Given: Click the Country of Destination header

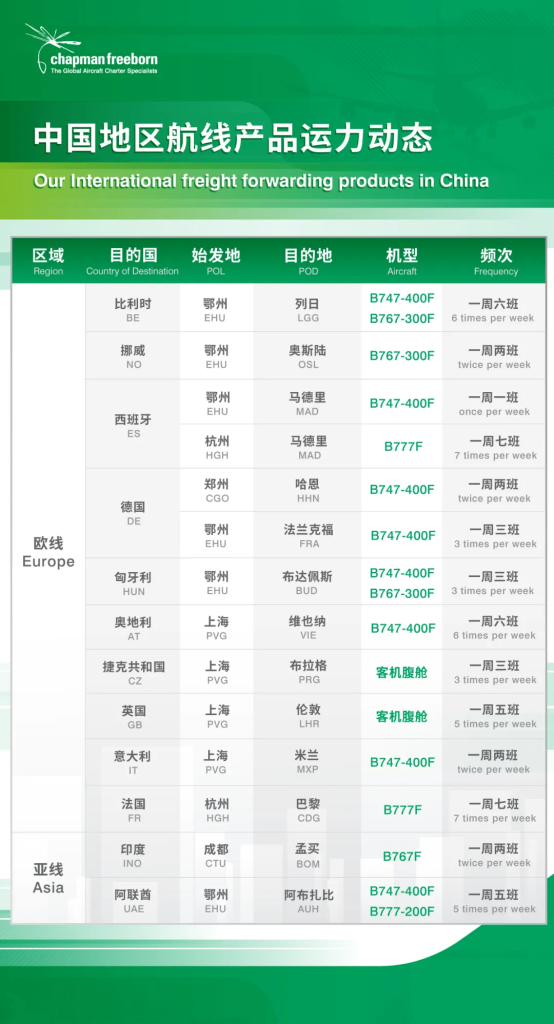Looking at the screenshot, I should 133,261.
